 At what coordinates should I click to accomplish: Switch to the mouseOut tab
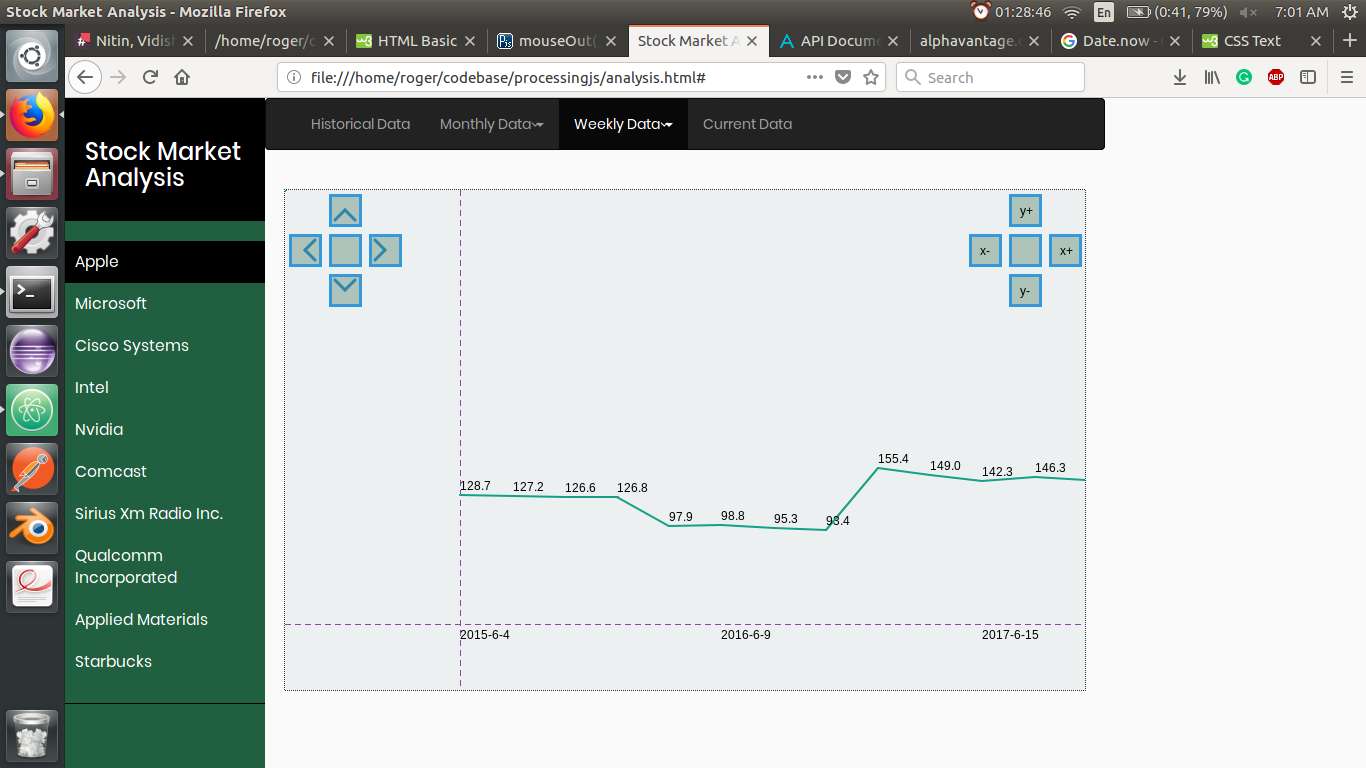558,41
